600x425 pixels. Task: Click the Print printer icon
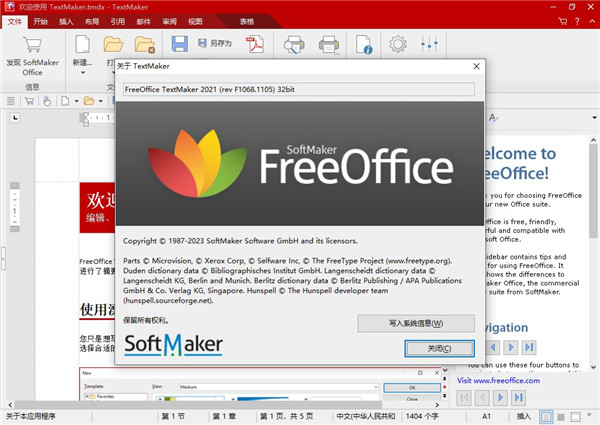[328, 45]
